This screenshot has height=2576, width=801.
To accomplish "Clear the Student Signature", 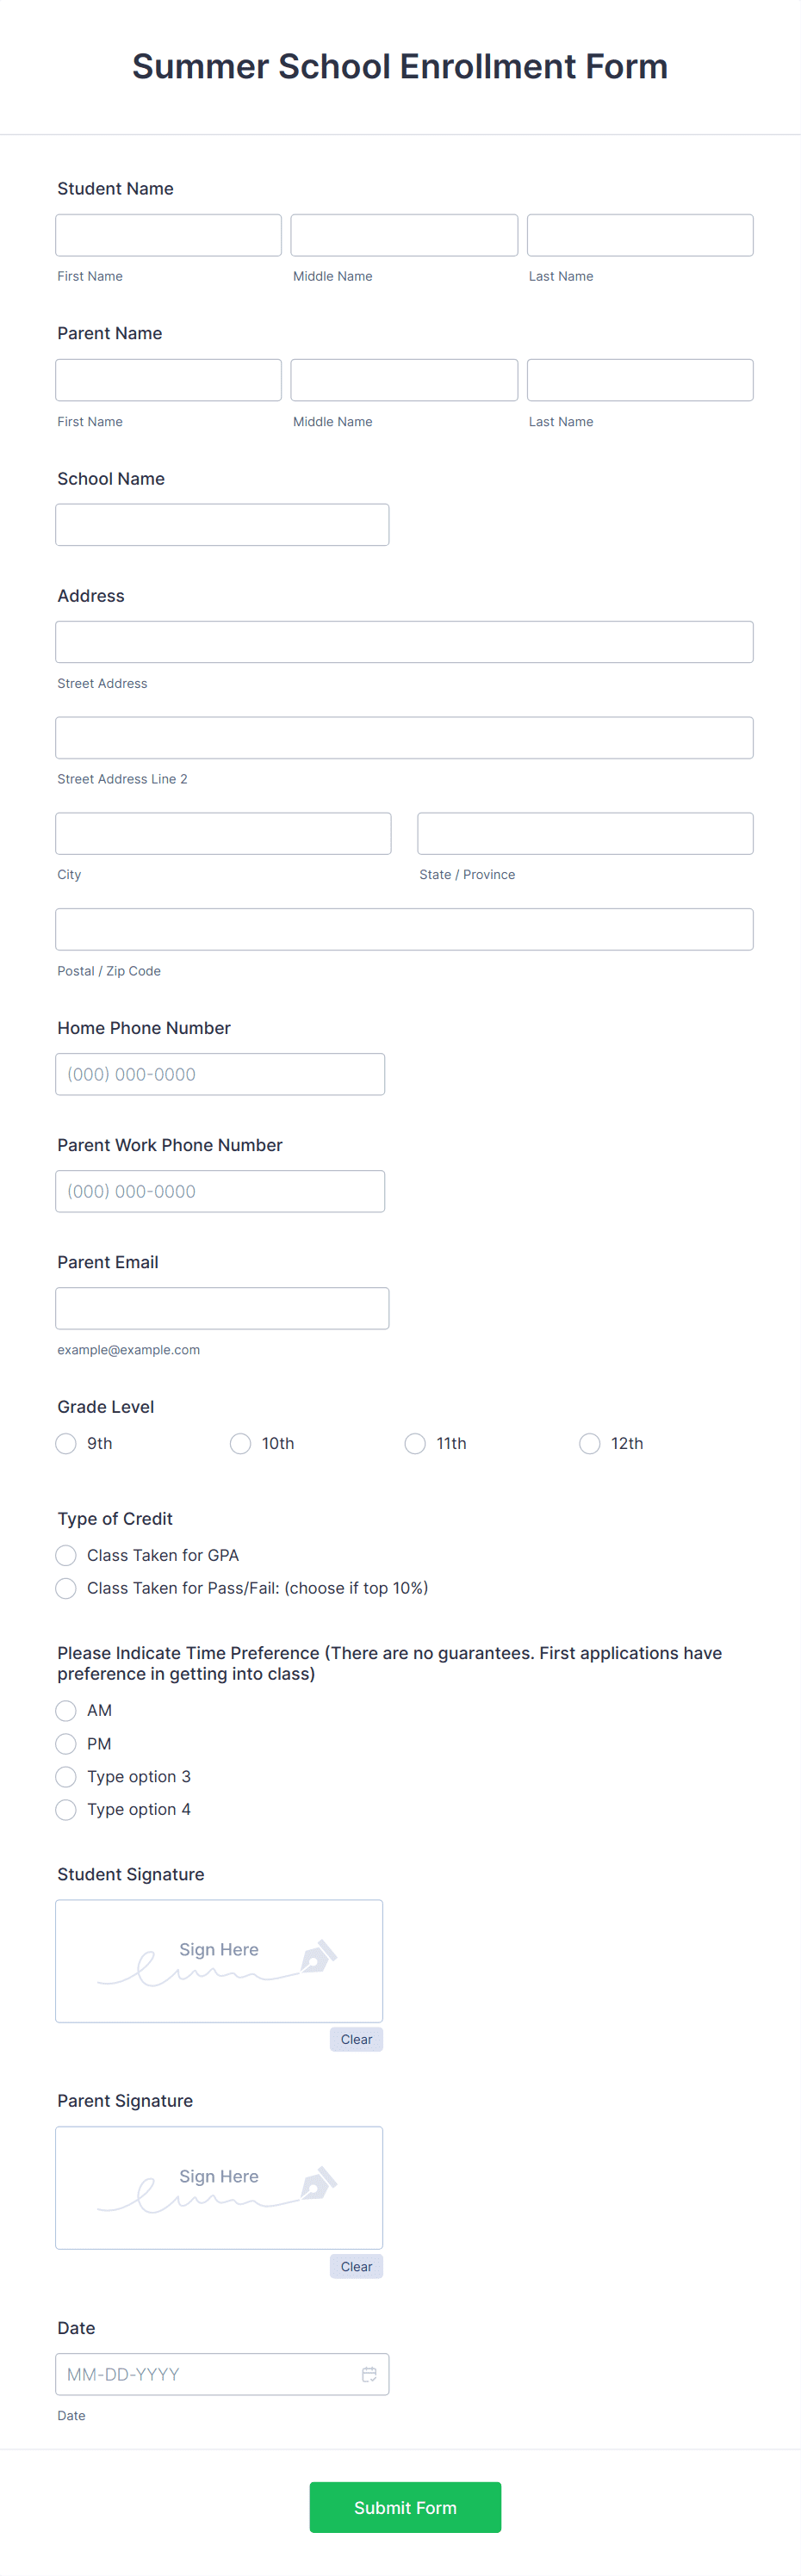I will pyautogui.click(x=355, y=2039).
